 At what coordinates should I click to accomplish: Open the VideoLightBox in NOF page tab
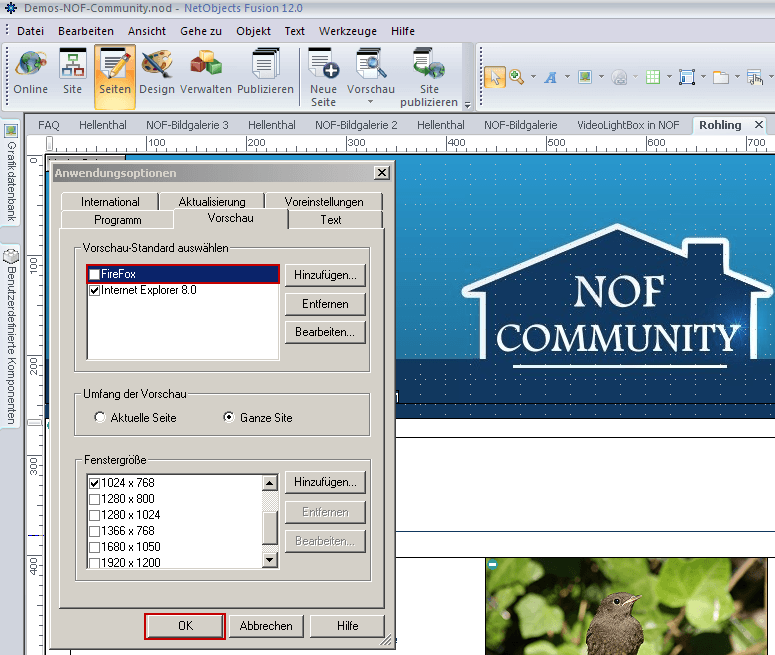click(x=628, y=125)
